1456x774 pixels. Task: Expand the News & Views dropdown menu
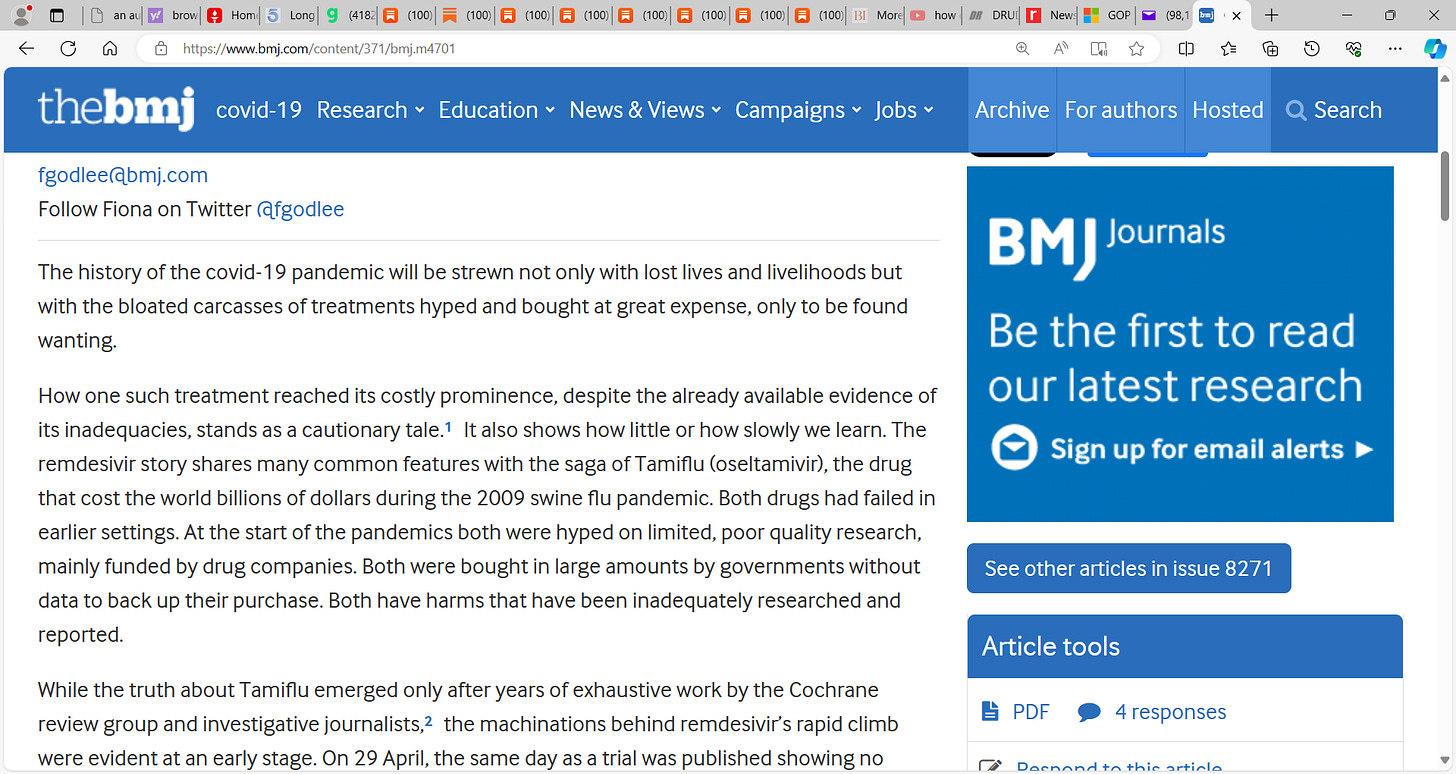point(645,110)
